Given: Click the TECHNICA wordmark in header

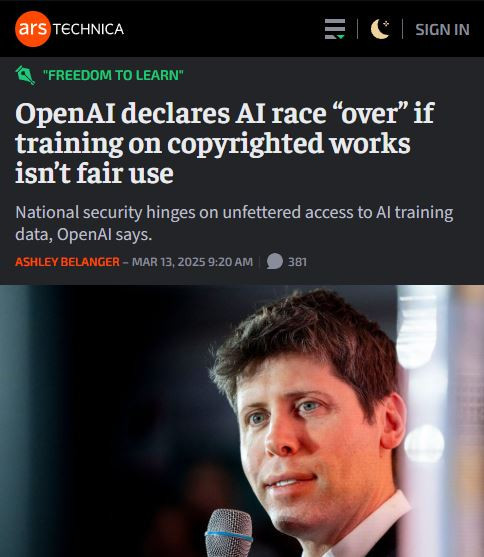Looking at the screenshot, I should (x=88, y=29).
